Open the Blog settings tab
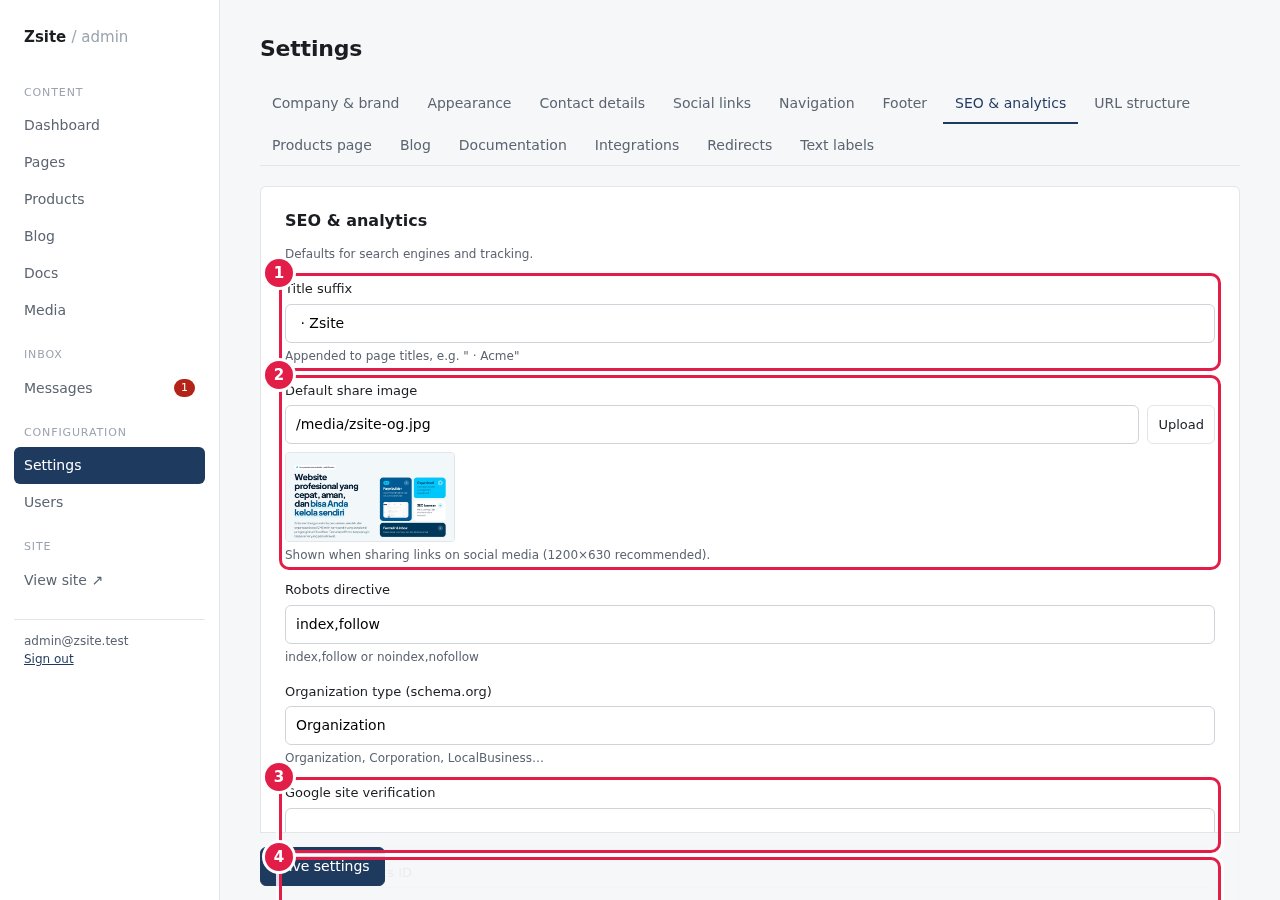1280x900 pixels. point(415,145)
